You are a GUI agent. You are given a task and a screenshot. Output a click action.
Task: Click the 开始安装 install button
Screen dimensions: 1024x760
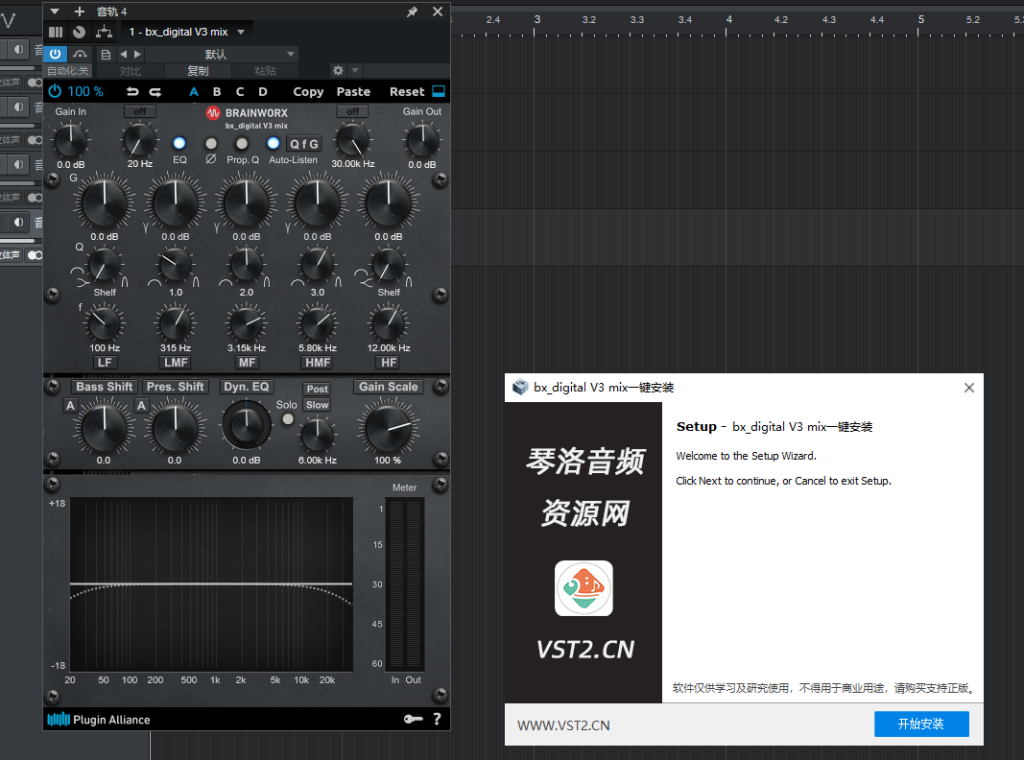[920, 723]
